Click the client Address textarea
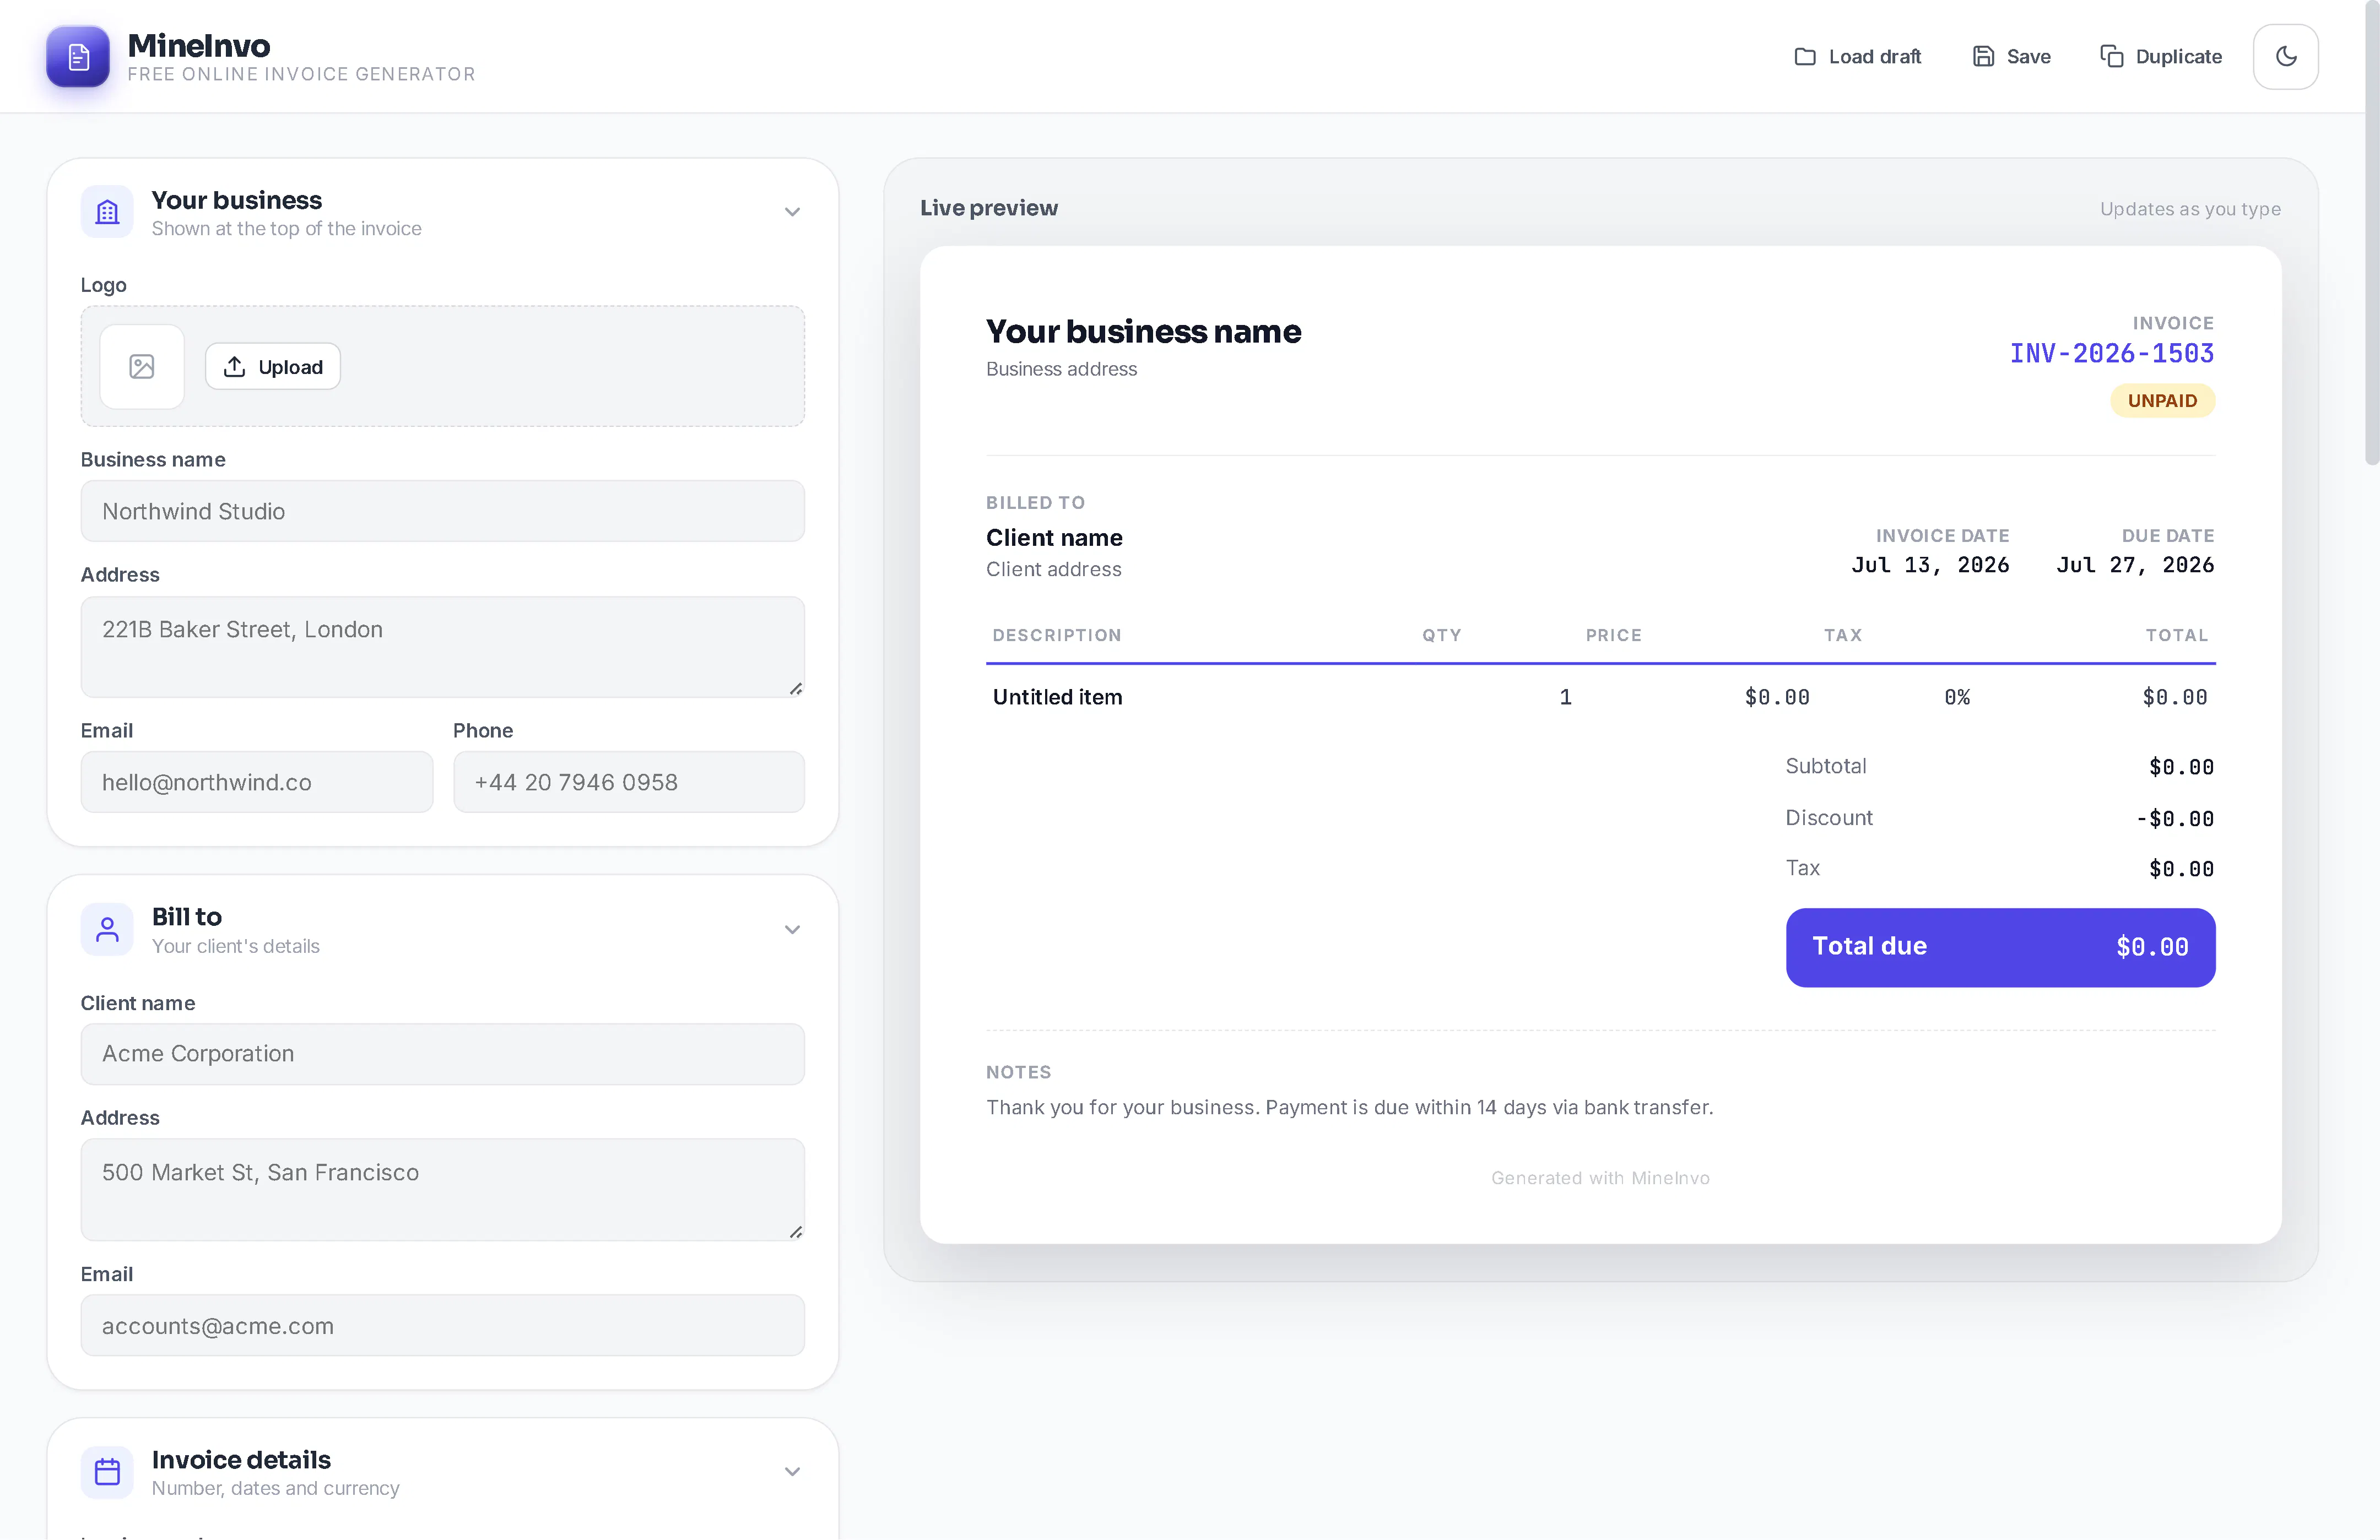The width and height of the screenshot is (2380, 1540). click(442, 1190)
